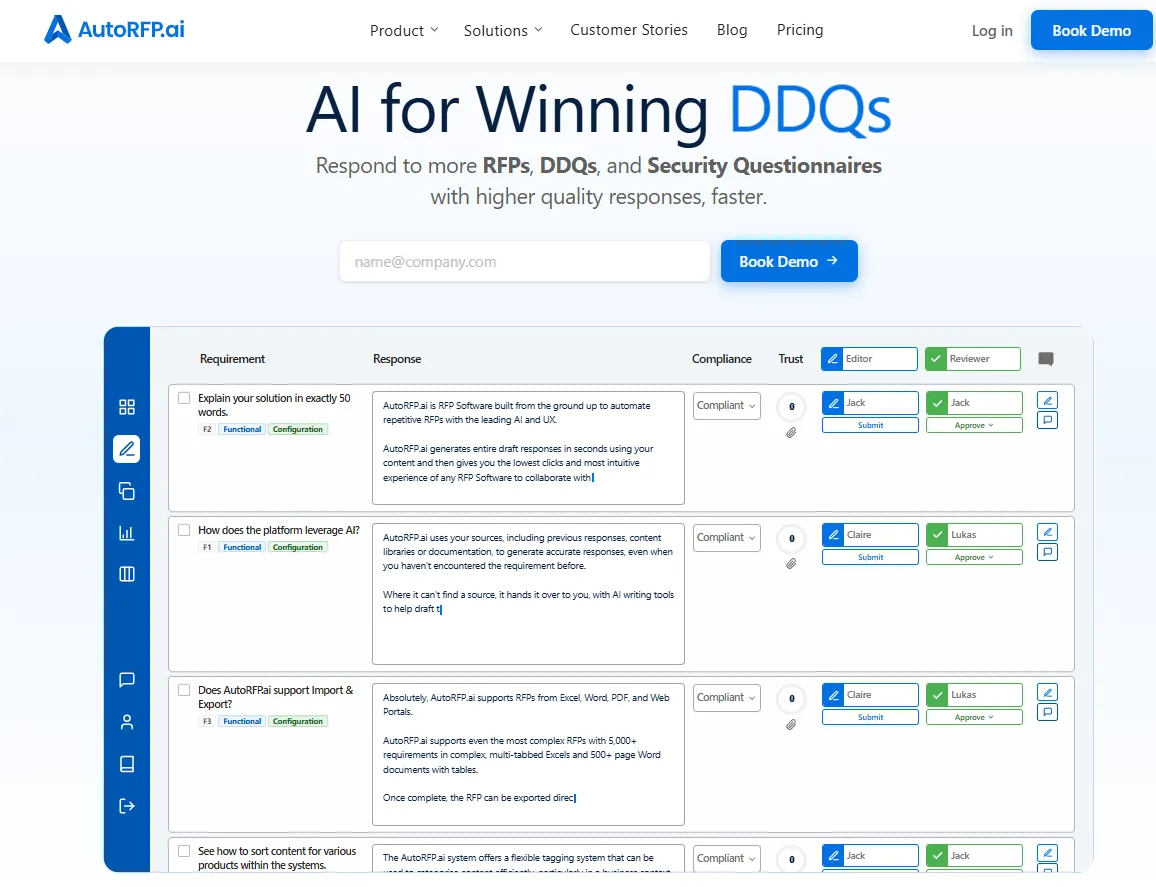Click the comments icon in table header

pos(1045,359)
